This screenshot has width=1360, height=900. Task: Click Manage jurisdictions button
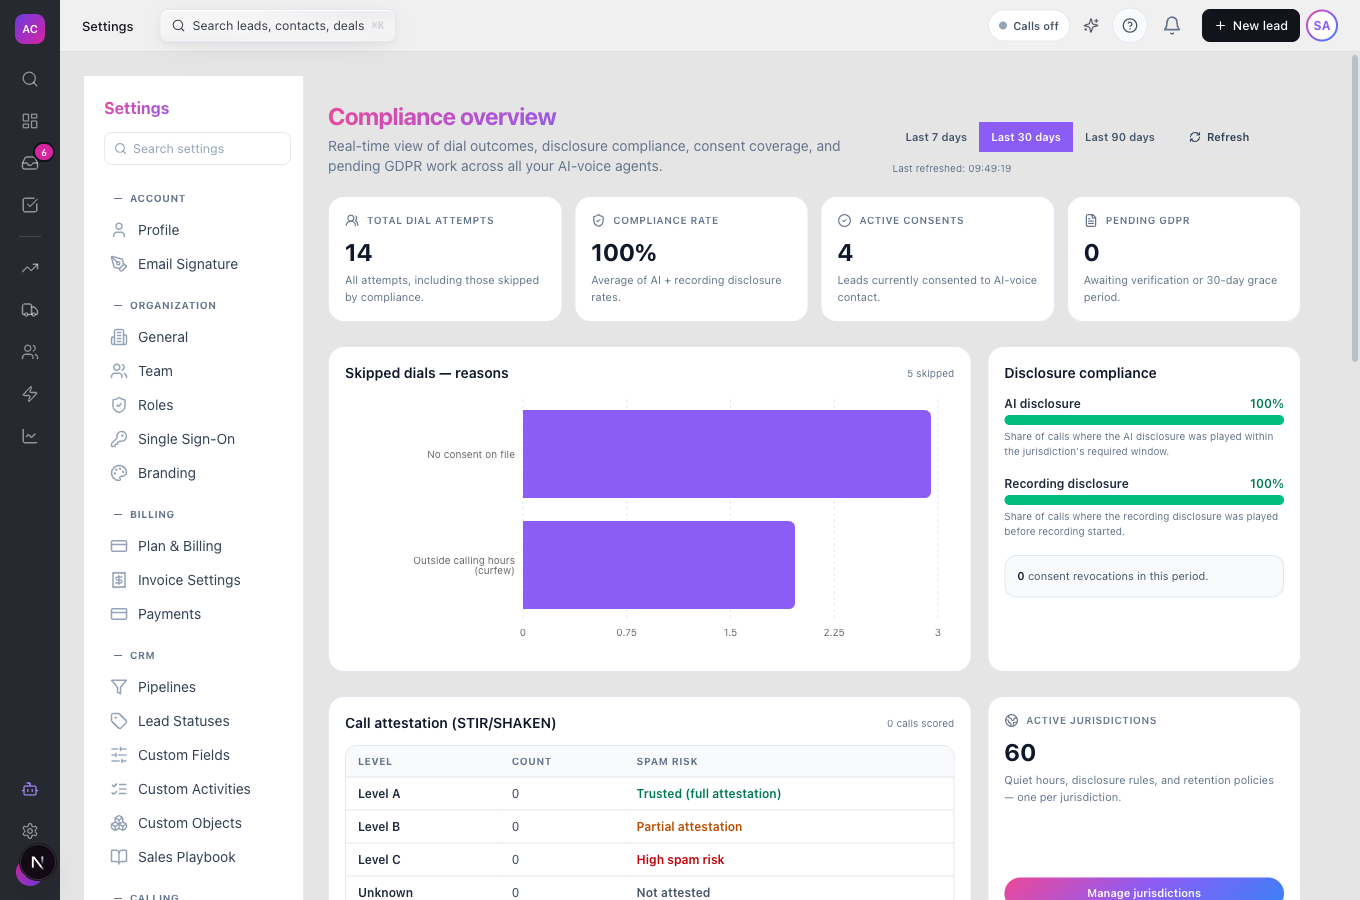pos(1144,889)
